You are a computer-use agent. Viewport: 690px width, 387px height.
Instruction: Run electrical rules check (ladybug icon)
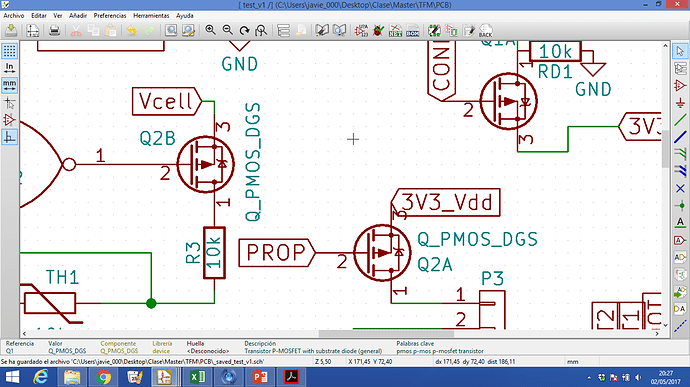coord(378,30)
